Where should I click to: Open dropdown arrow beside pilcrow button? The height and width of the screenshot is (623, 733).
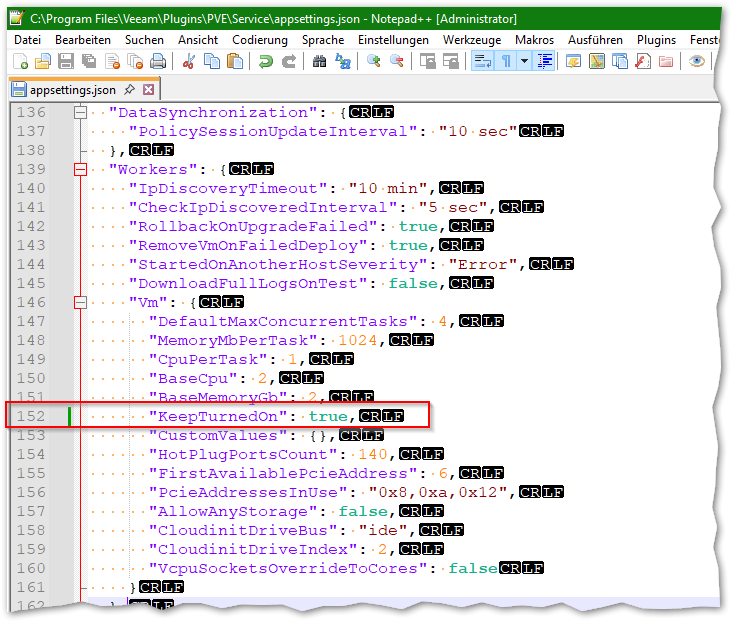[x=524, y=62]
